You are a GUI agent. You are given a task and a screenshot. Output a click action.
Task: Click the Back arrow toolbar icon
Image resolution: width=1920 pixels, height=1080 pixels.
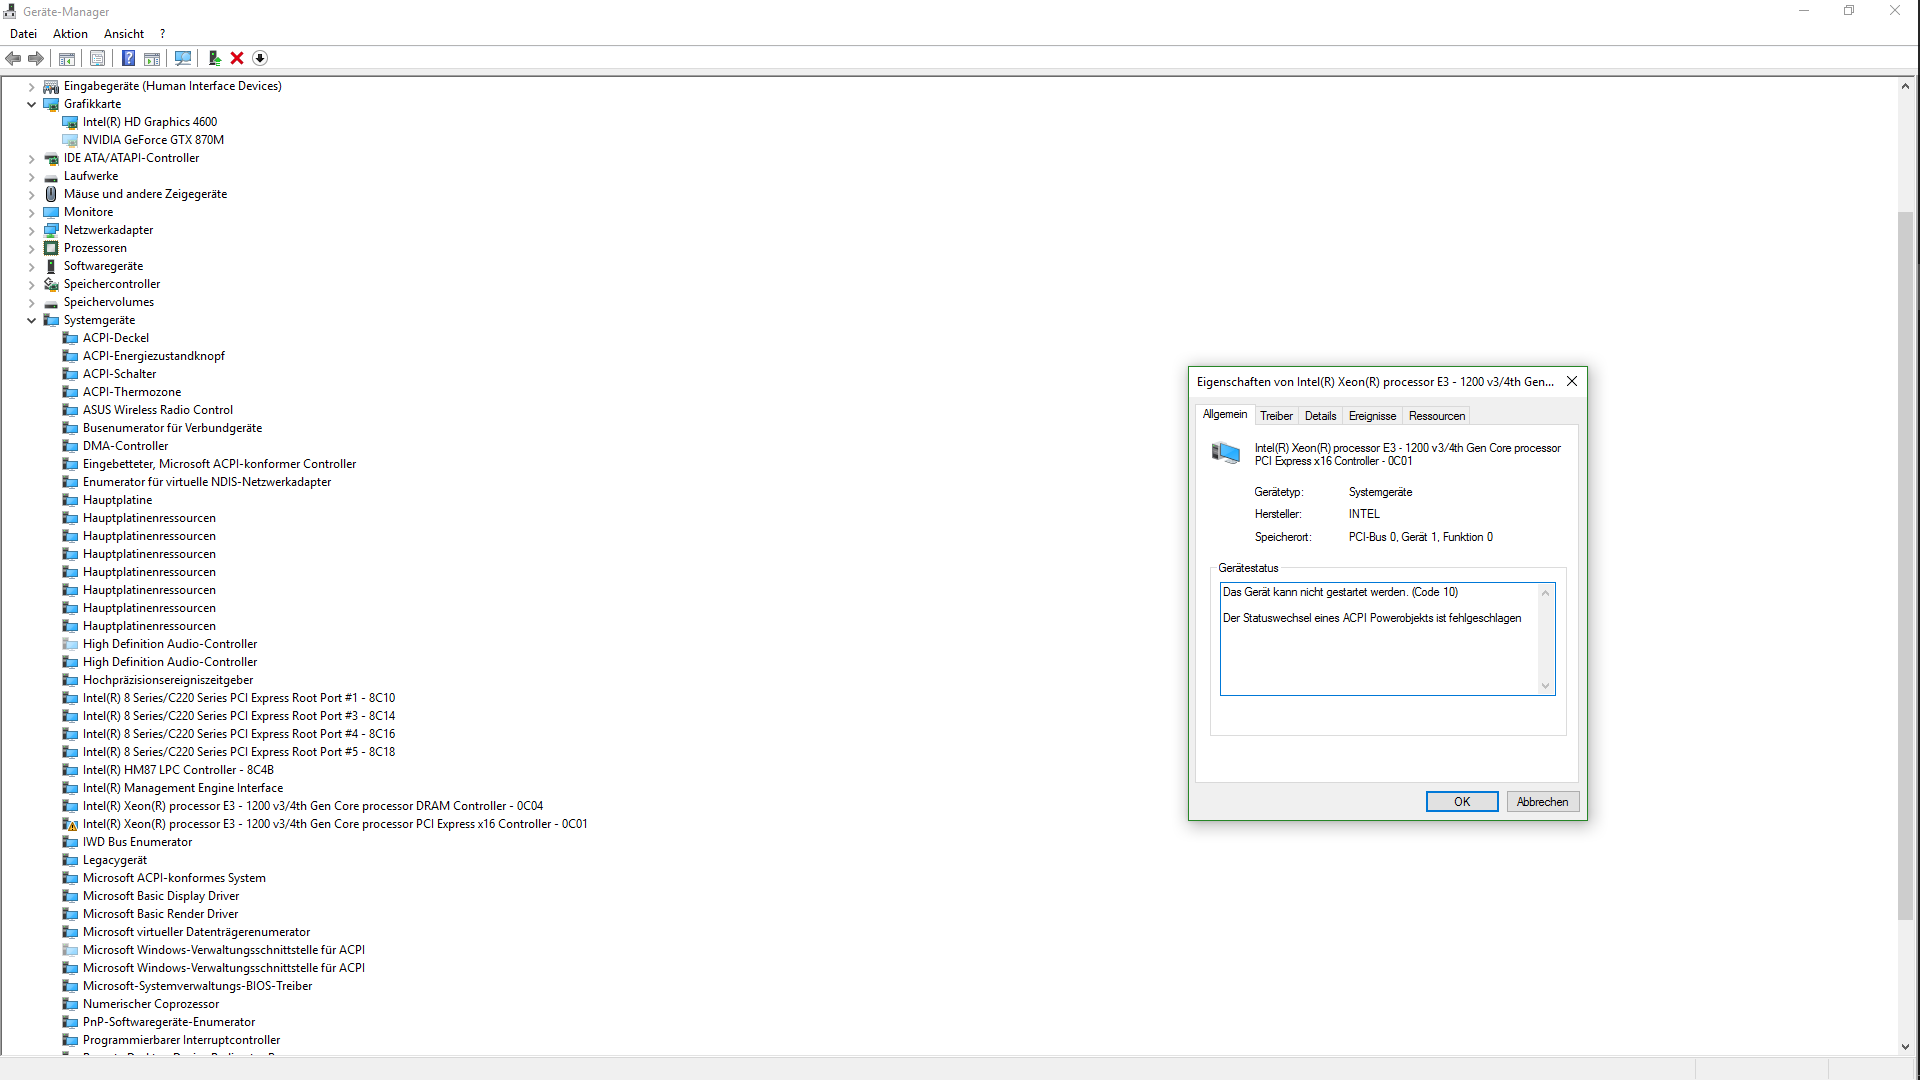(x=13, y=58)
